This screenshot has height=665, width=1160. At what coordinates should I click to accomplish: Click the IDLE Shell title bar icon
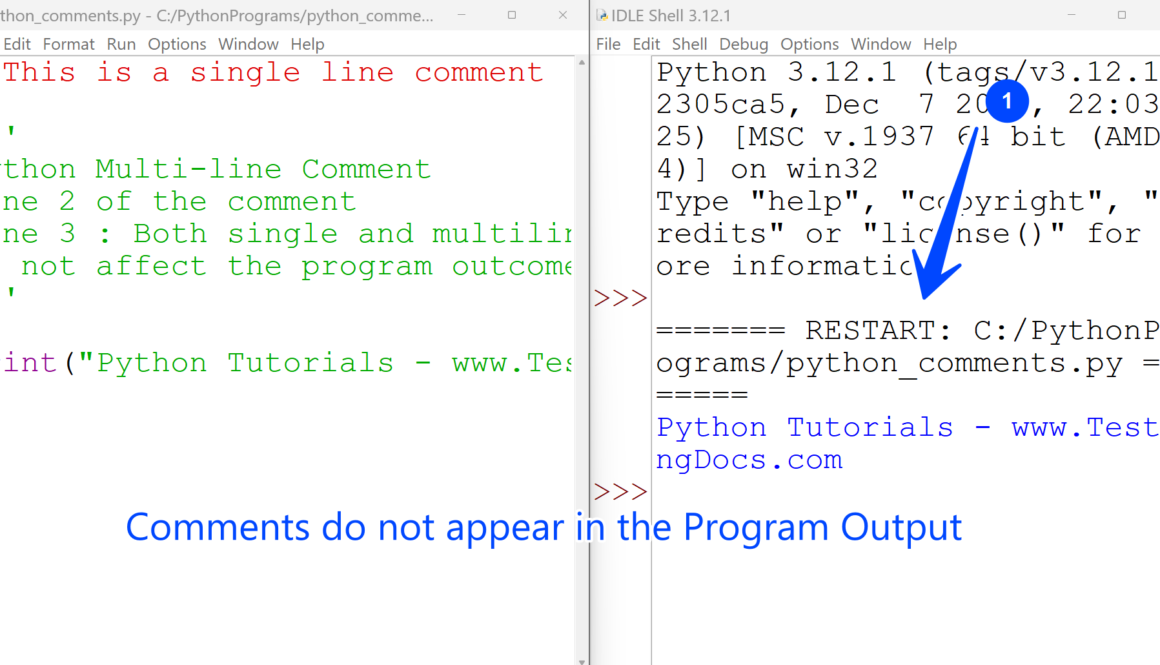pyautogui.click(x=602, y=16)
